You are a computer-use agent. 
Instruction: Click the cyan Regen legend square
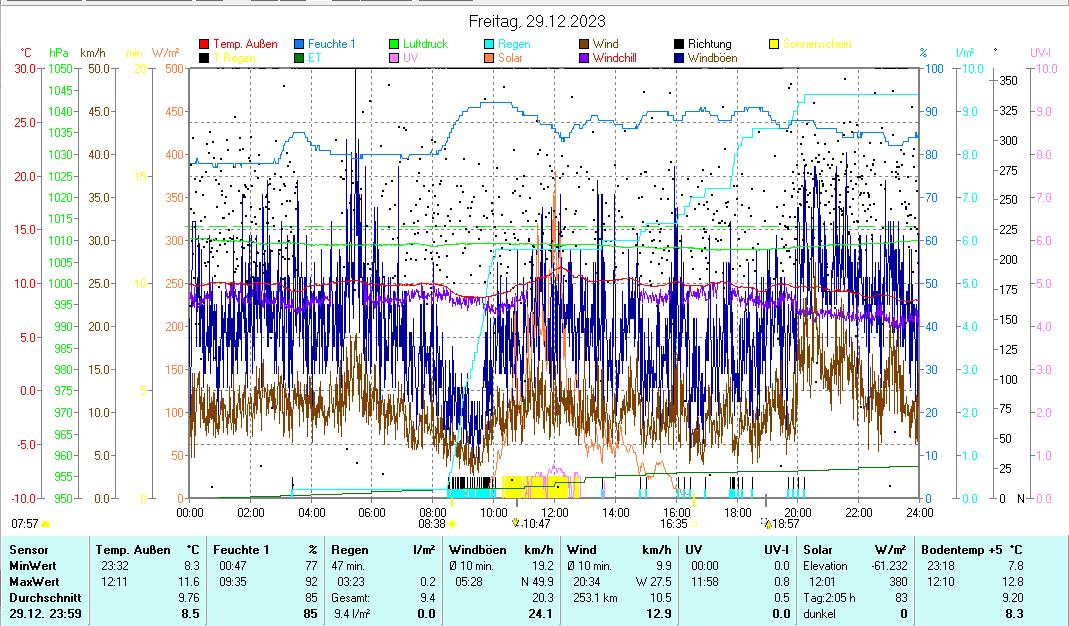coord(489,44)
